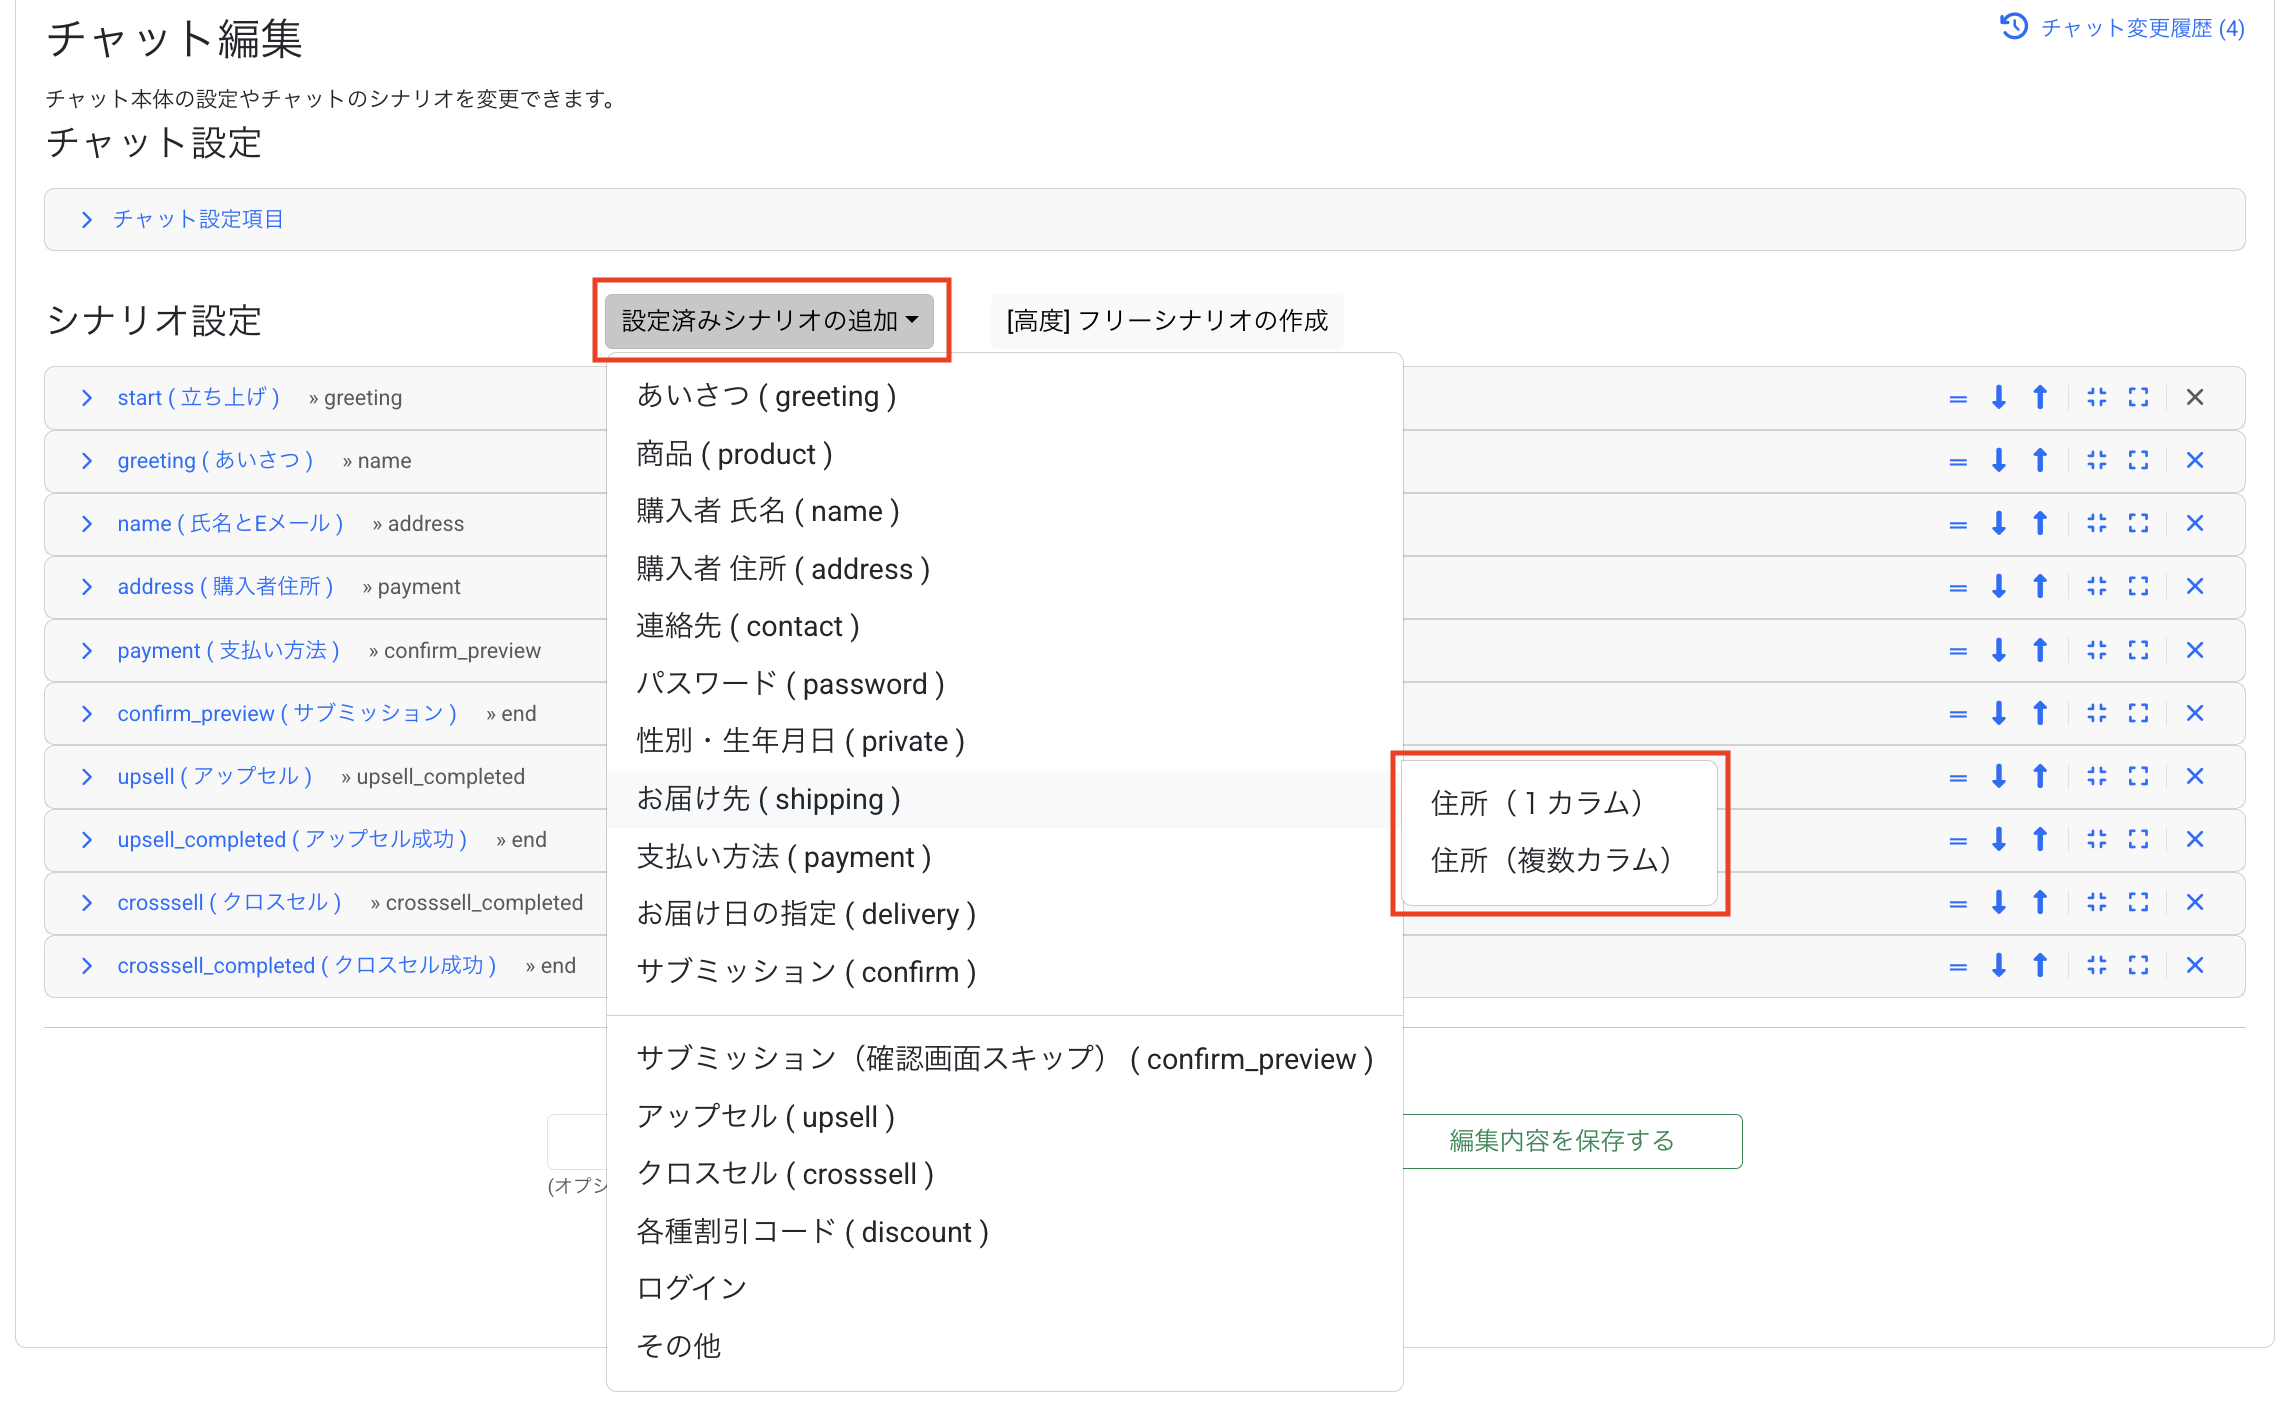Expand the greeting (あいさつ) row chevron
This screenshot has height=1403, width=2287.
[87, 461]
